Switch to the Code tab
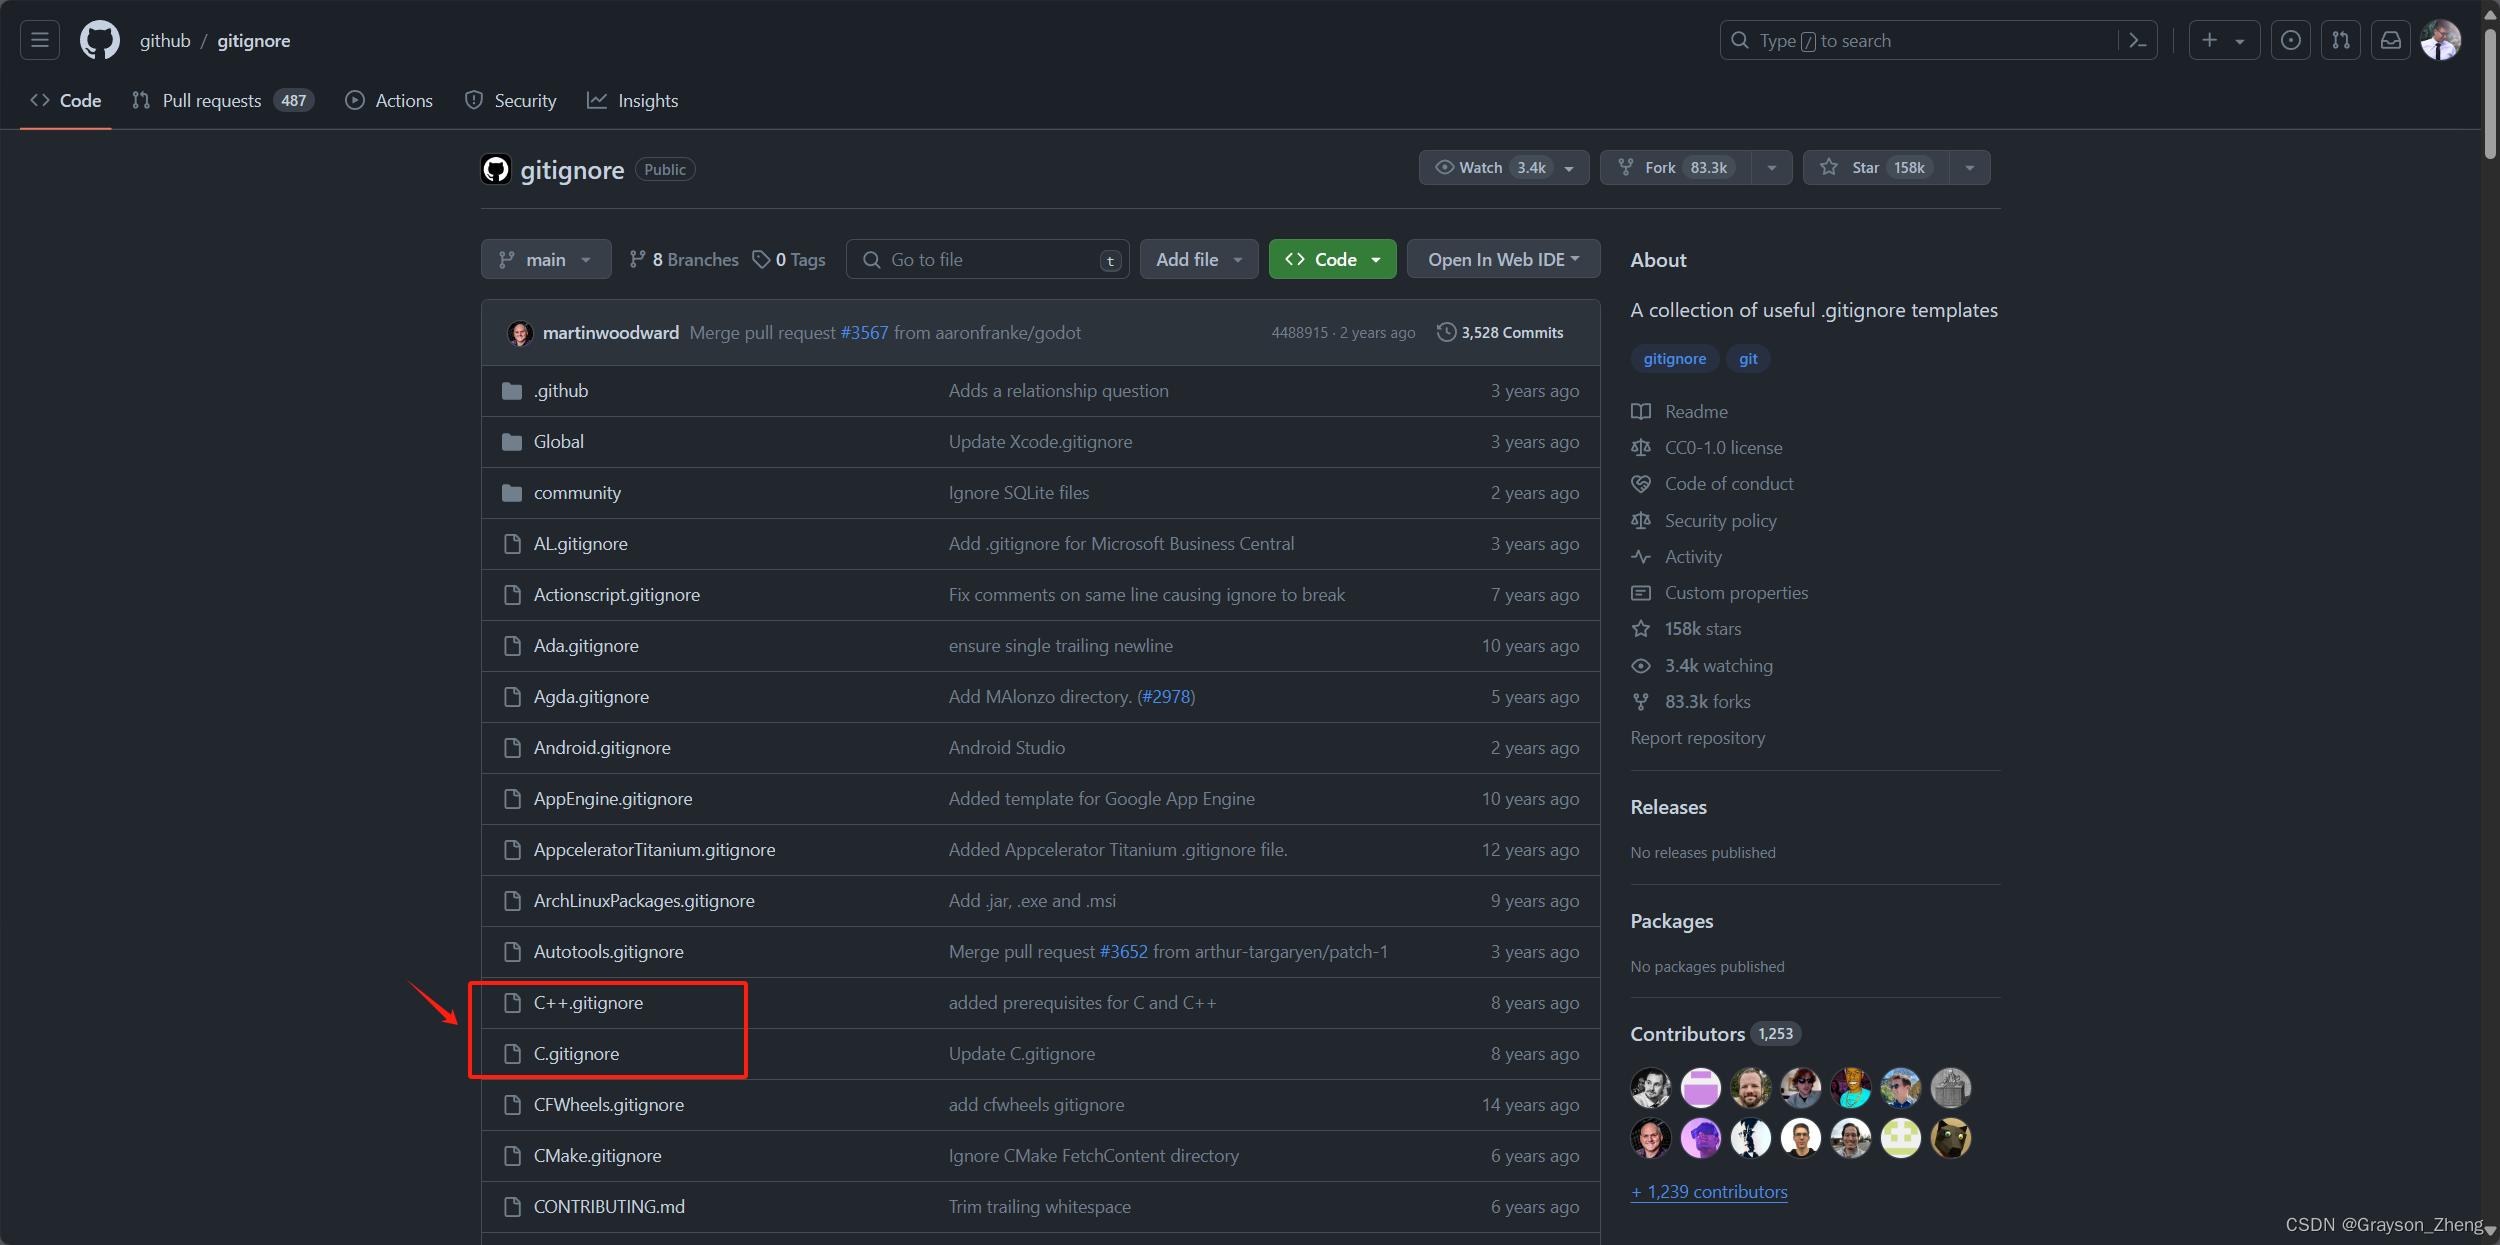The width and height of the screenshot is (2500, 1245). pyautogui.click(x=66, y=100)
